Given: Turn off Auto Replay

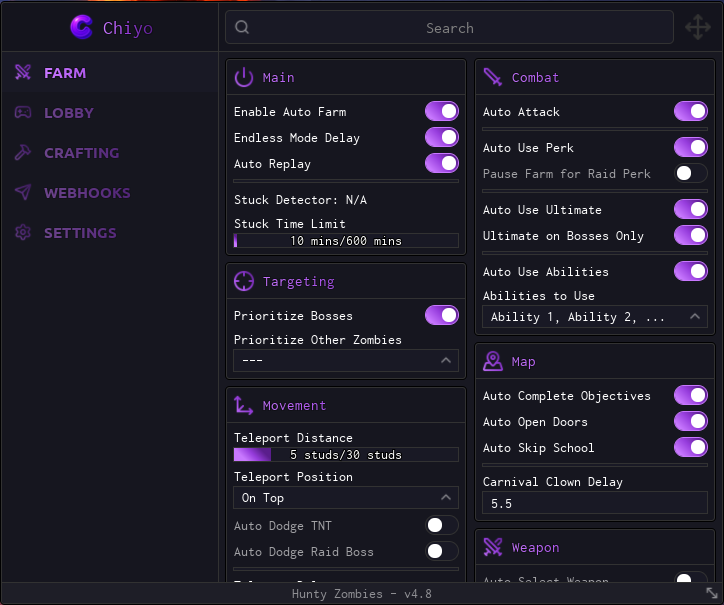Looking at the screenshot, I should click(442, 163).
